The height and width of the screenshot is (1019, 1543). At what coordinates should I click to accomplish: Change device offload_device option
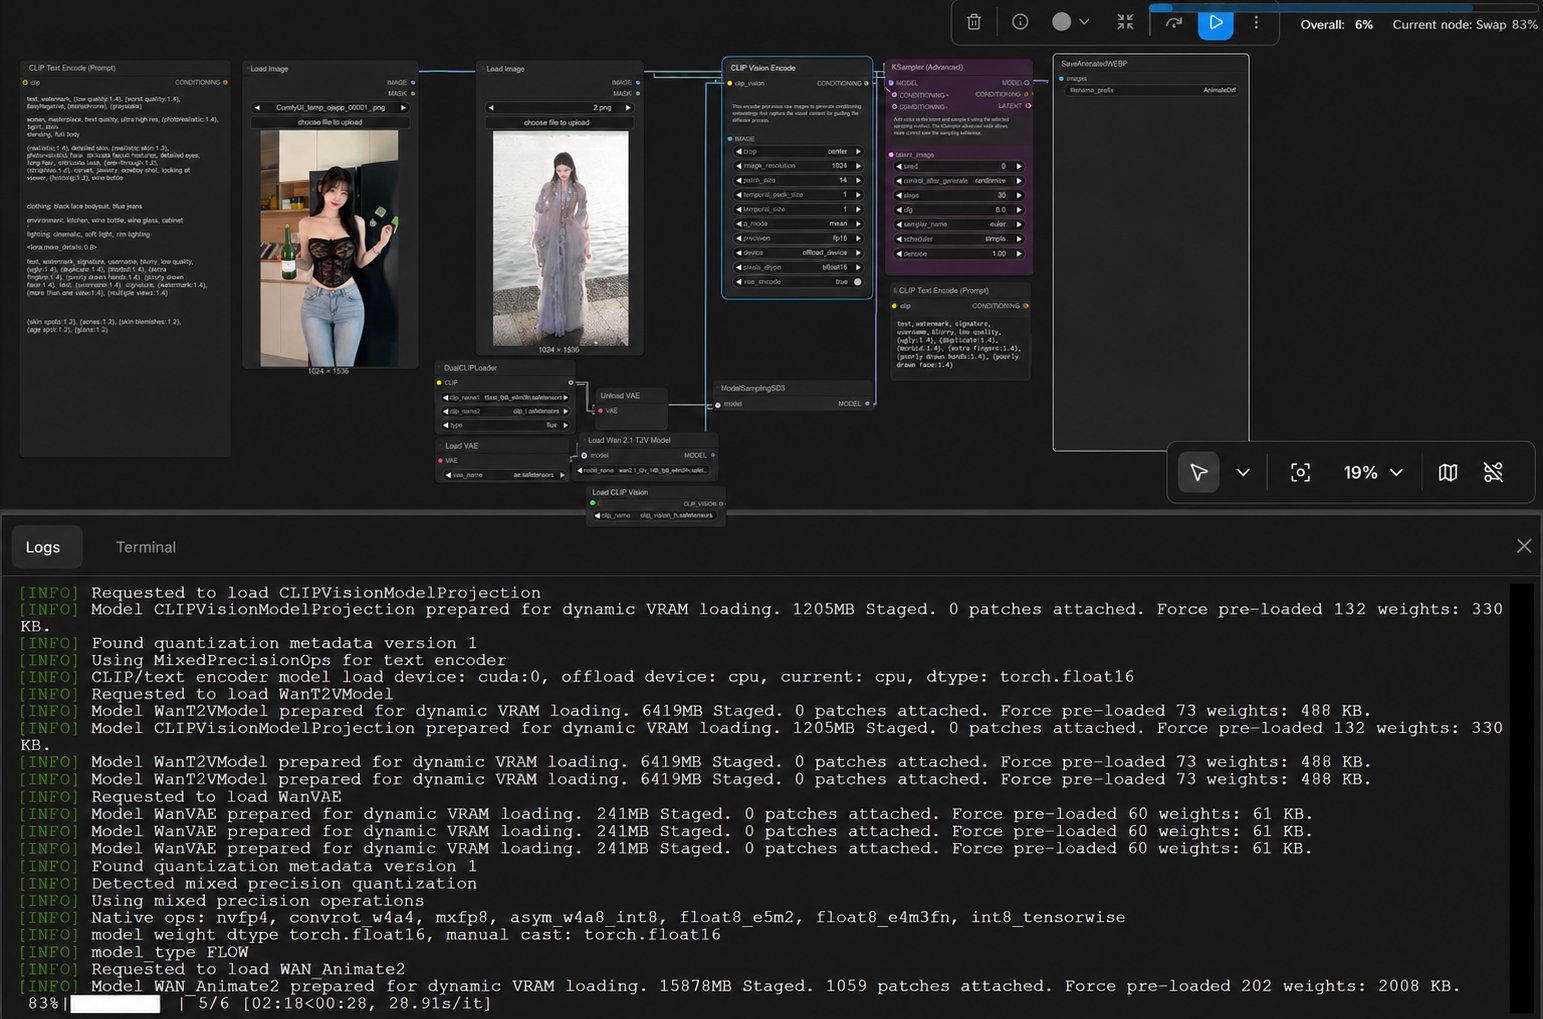tap(798, 253)
